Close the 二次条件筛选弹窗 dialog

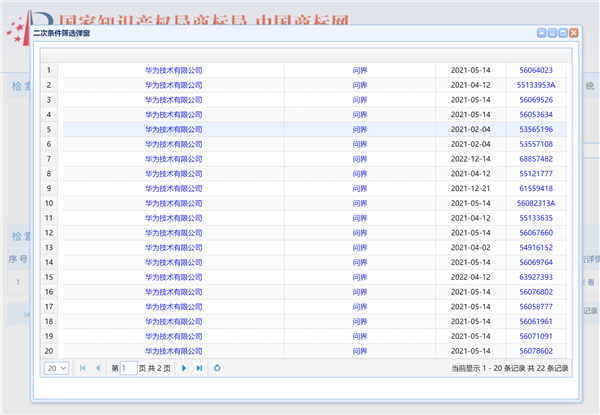(571, 32)
